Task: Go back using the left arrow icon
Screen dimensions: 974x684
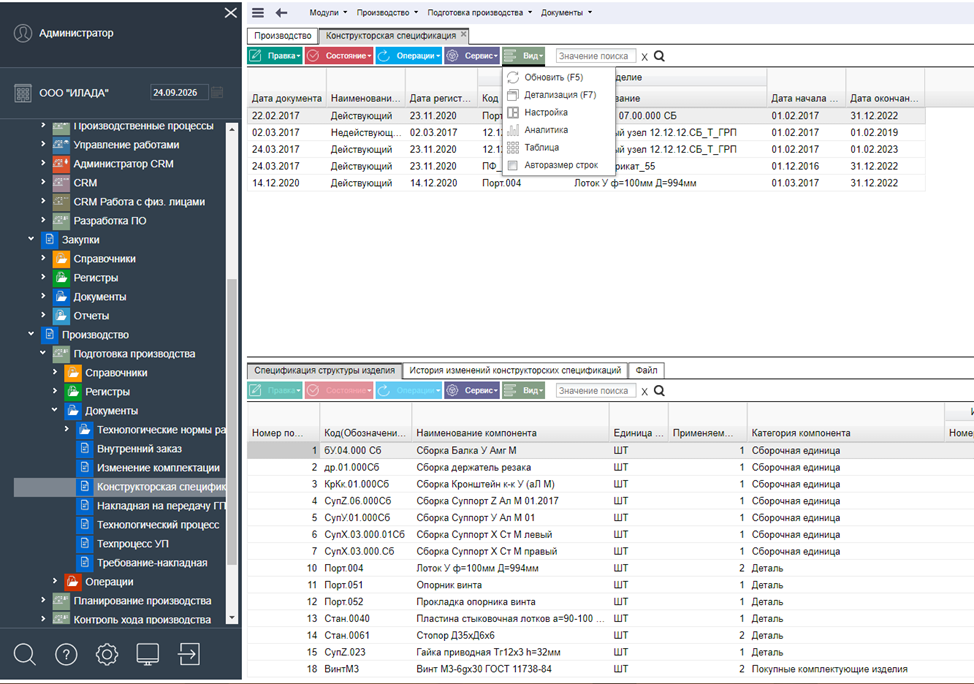Action: click(x=281, y=12)
